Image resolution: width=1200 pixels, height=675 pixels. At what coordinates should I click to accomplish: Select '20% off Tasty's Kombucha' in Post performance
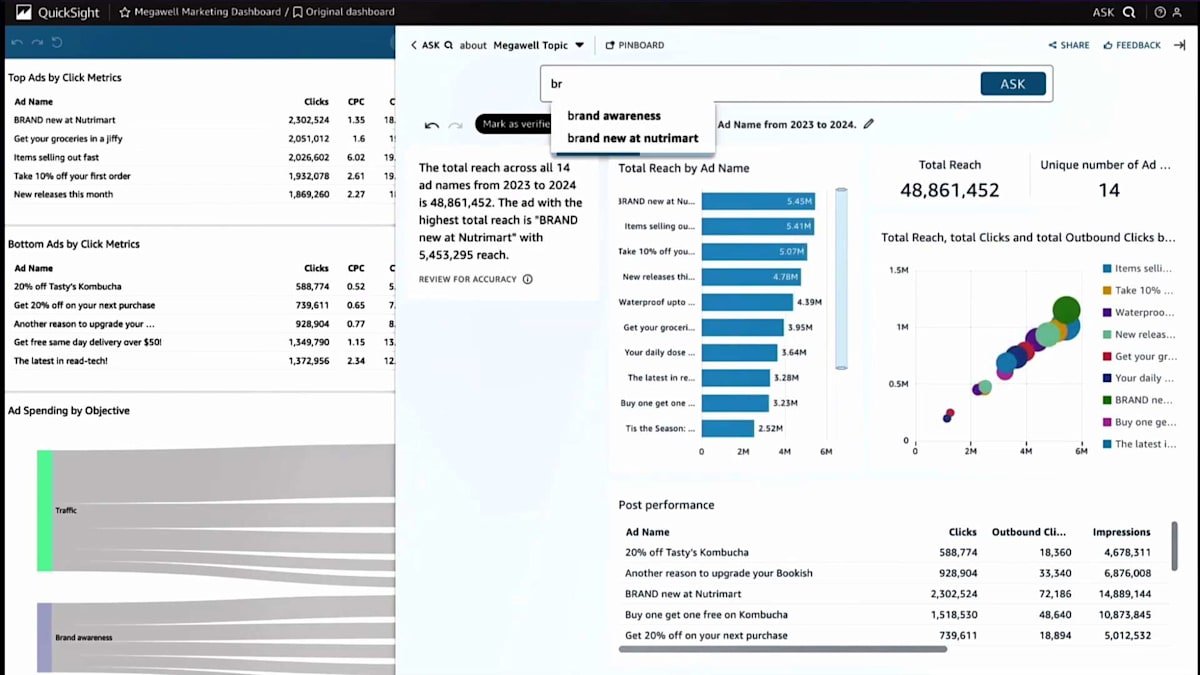[687, 552]
